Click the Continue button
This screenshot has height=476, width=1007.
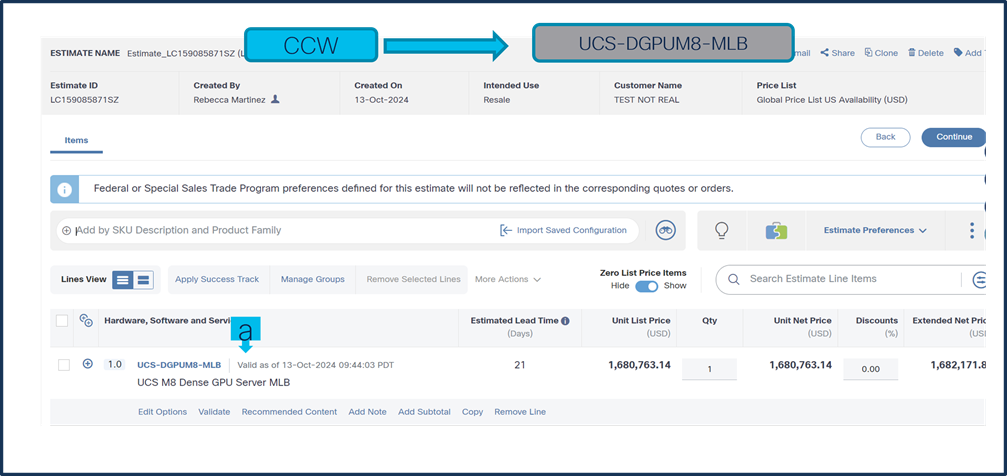click(954, 137)
